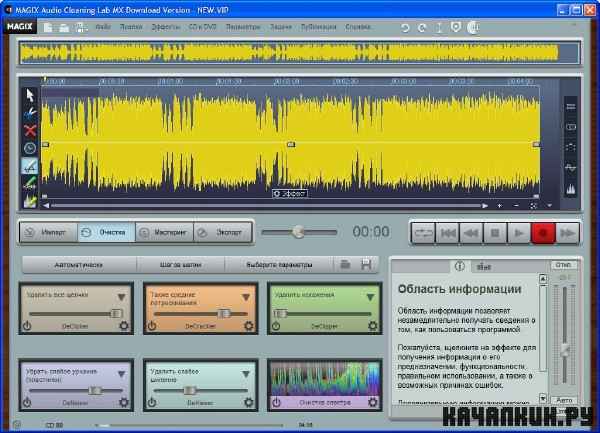Switch to the Импорт tab
Screen dimensions: 600x433
49,232
